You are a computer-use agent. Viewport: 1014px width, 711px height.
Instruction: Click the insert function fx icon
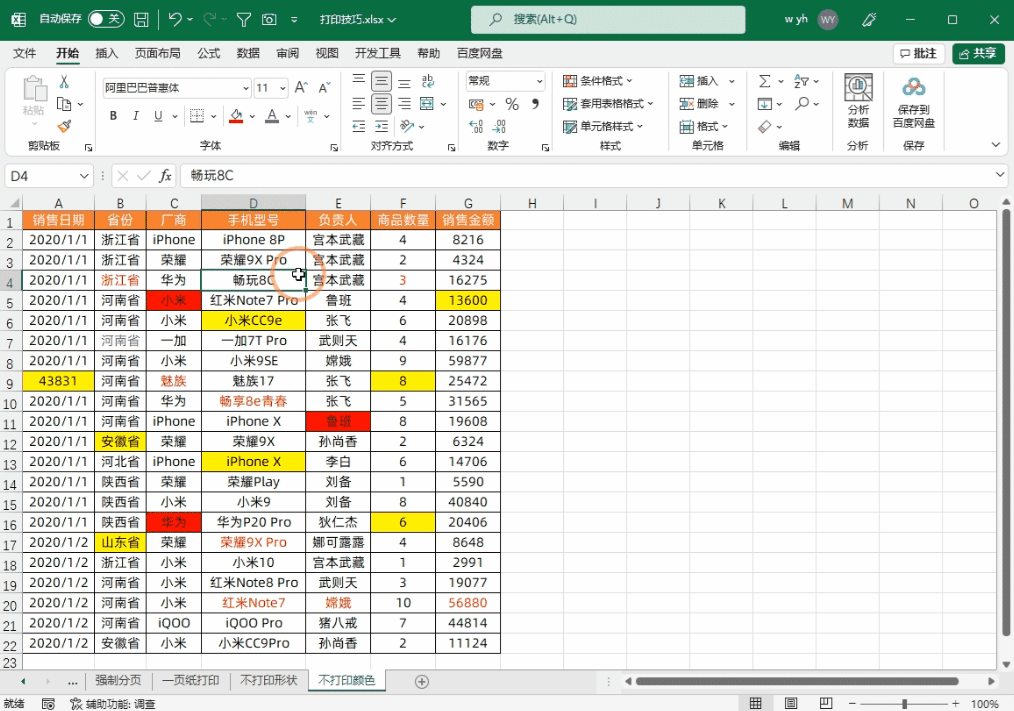point(166,175)
